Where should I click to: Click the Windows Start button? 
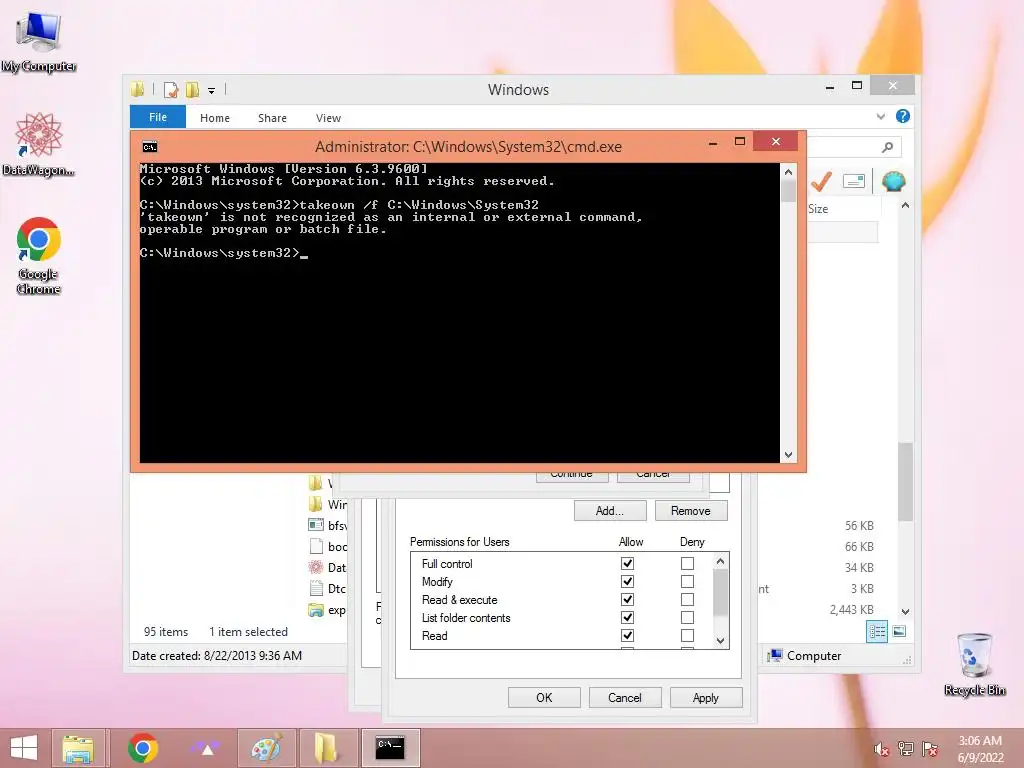(x=24, y=748)
